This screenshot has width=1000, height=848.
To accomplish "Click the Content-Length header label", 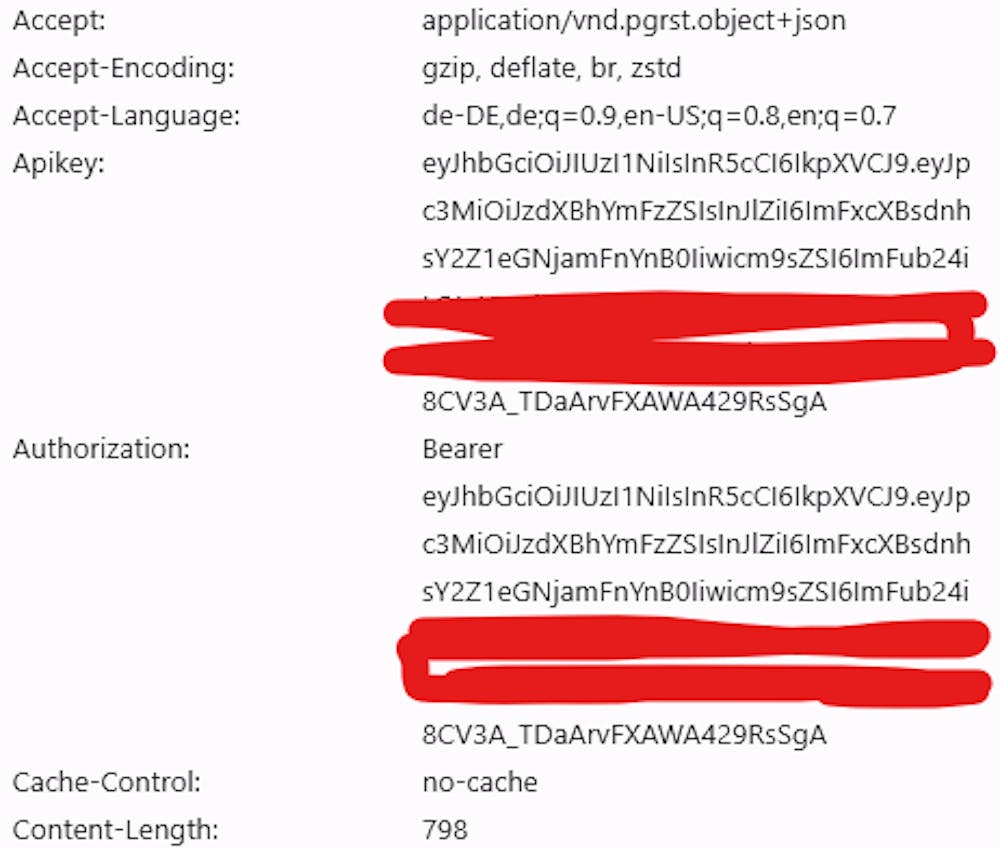I will tap(115, 831).
